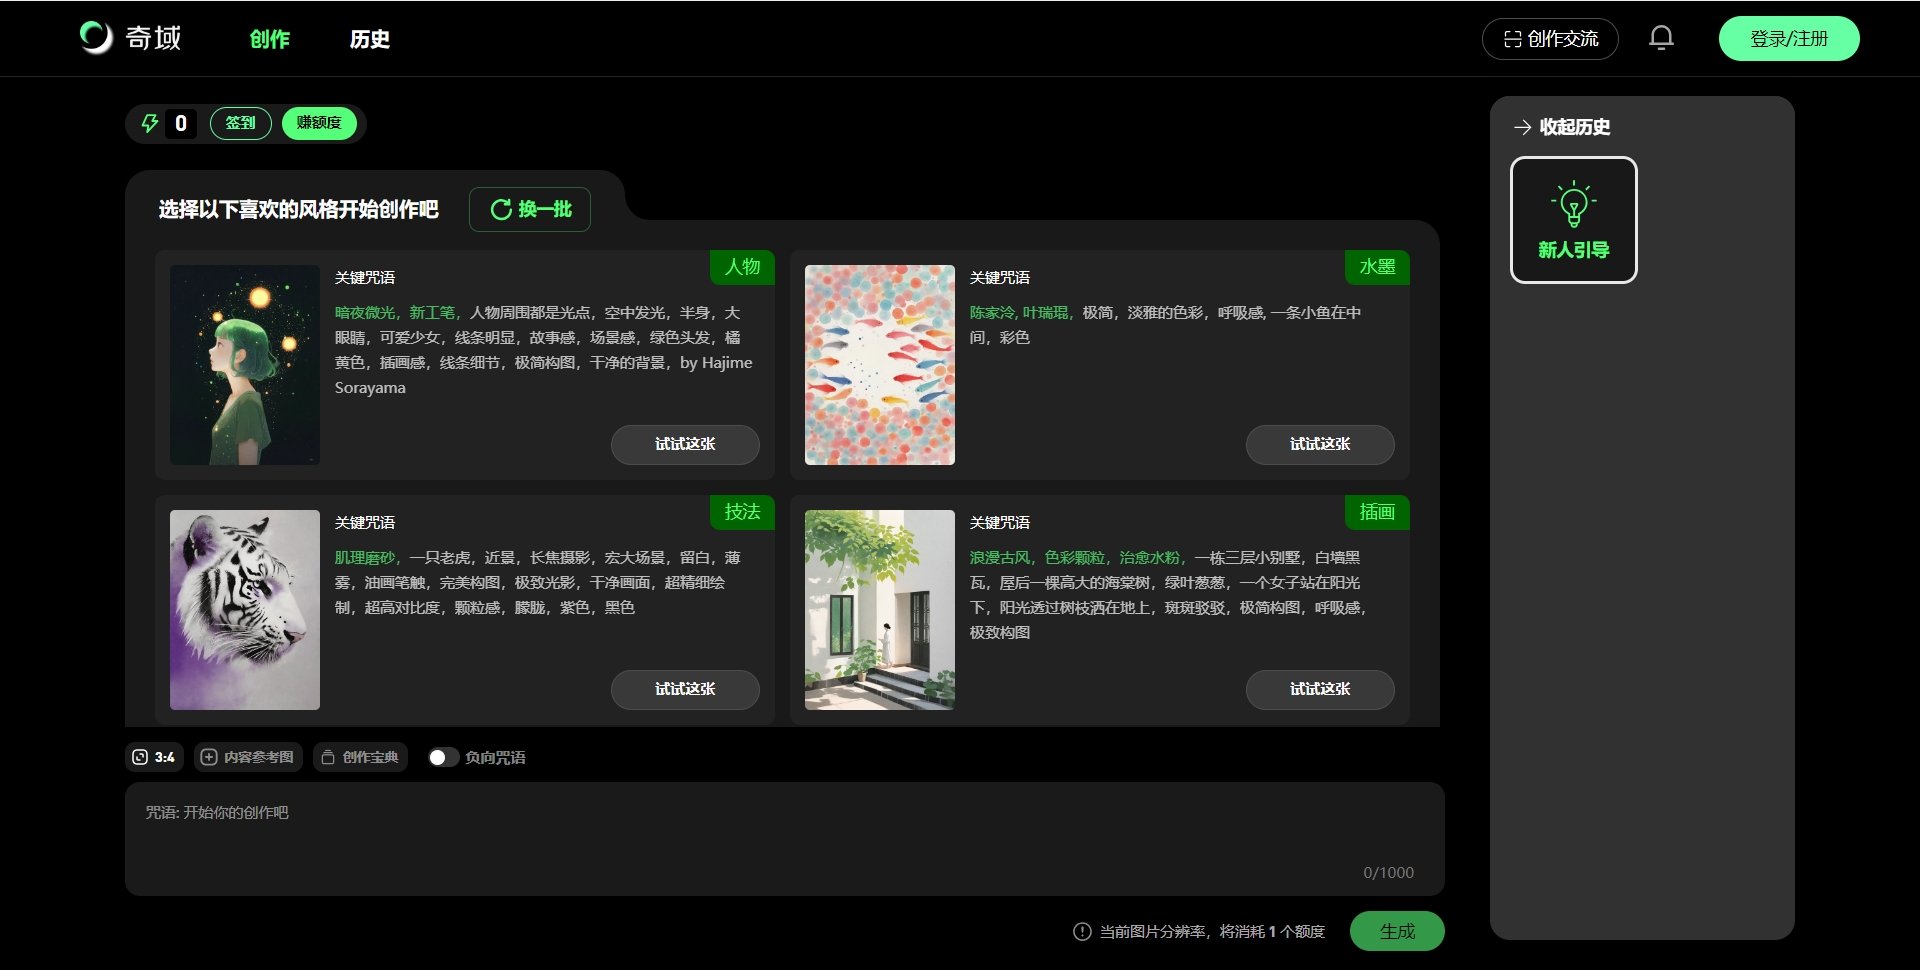The width and height of the screenshot is (1920, 970).
Task: Click the 咒语 prompt input field
Action: 783,838
